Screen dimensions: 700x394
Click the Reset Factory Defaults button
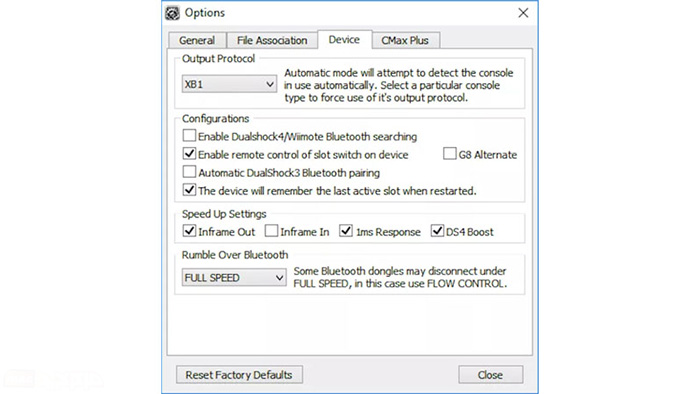tap(239, 375)
